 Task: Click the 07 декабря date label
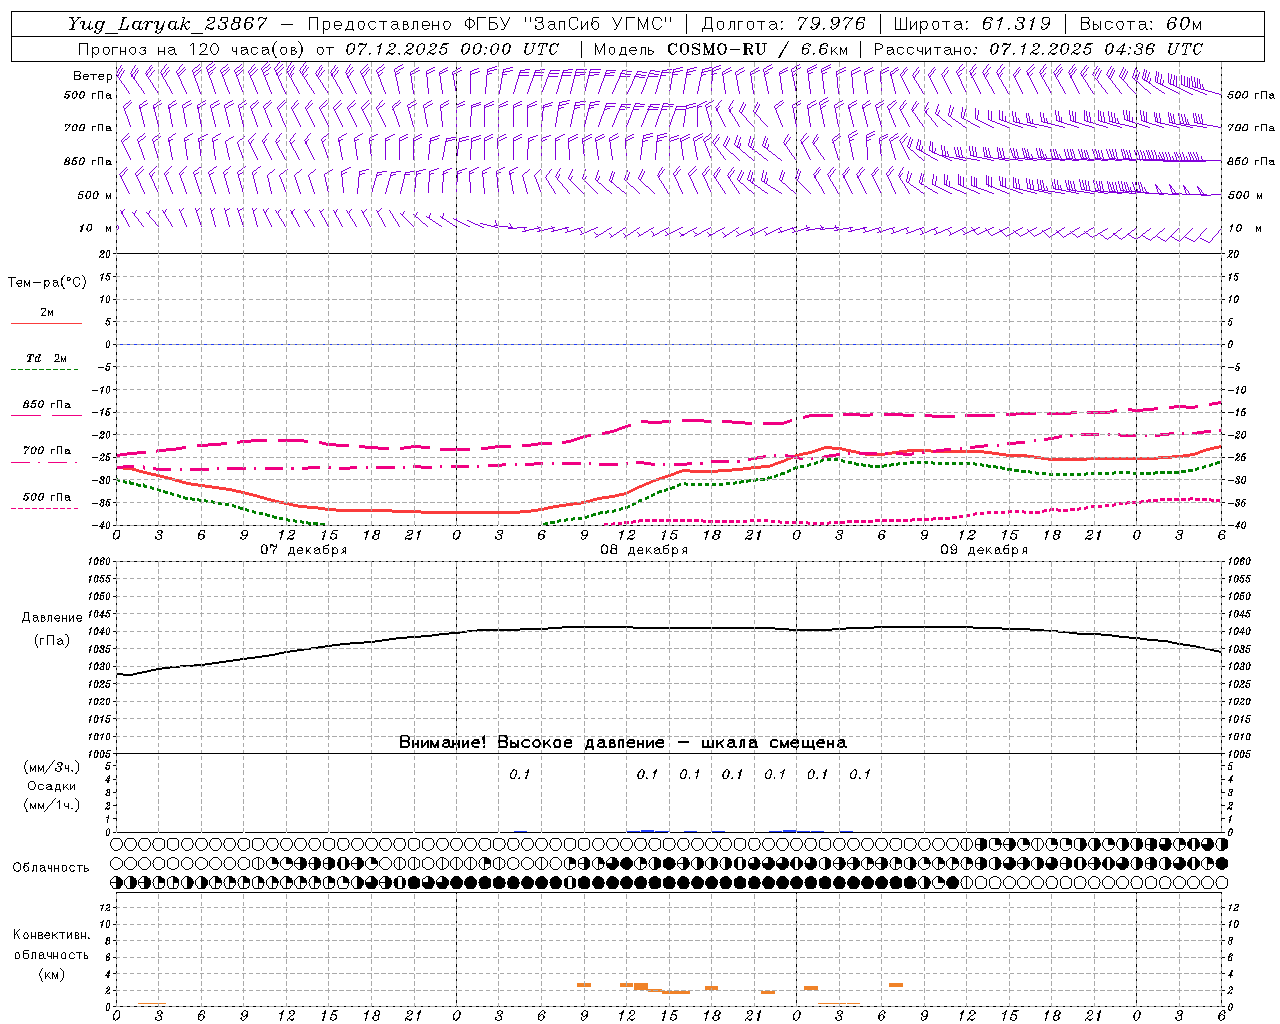tap(304, 550)
